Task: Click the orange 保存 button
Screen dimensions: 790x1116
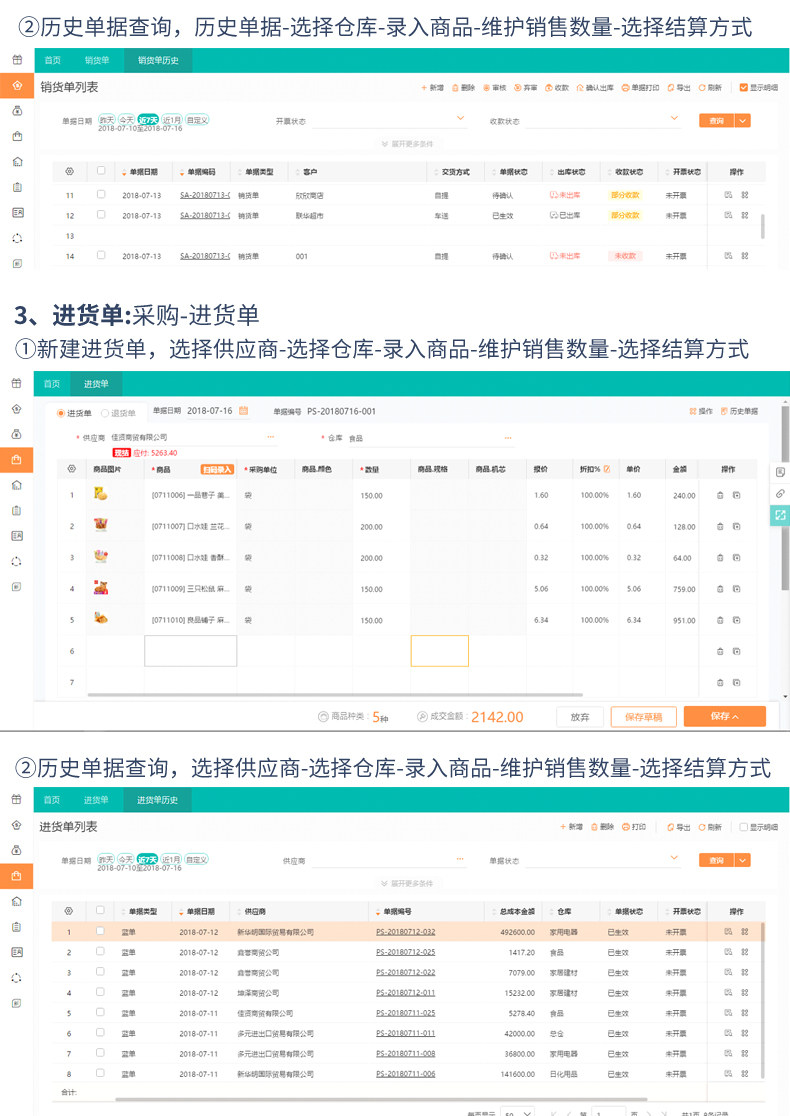Action: [x=725, y=716]
